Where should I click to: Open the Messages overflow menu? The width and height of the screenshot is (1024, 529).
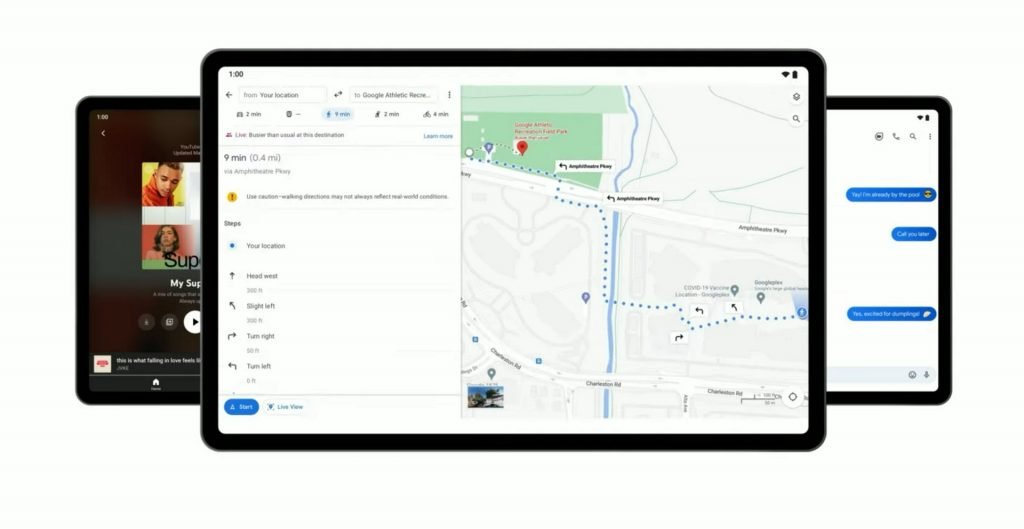click(930, 136)
